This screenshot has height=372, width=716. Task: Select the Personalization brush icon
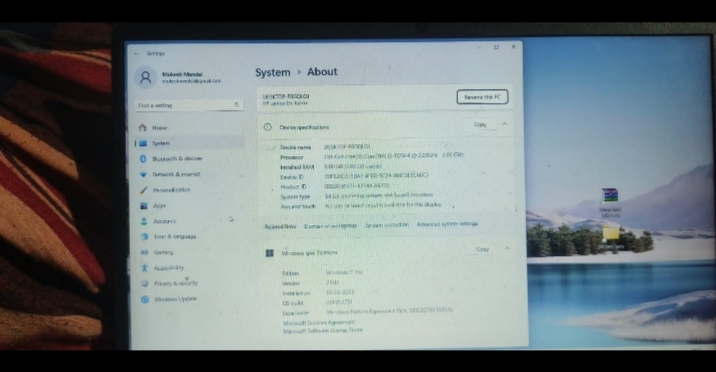[x=144, y=190]
